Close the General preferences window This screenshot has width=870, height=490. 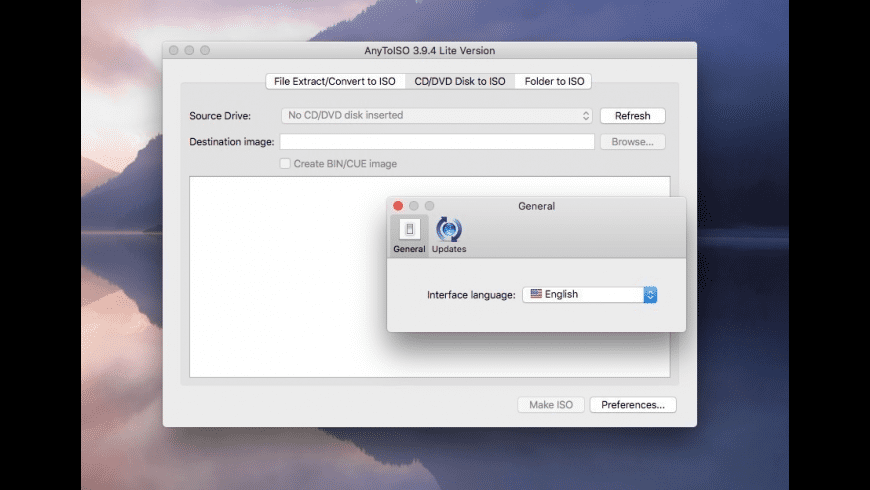click(x=398, y=206)
